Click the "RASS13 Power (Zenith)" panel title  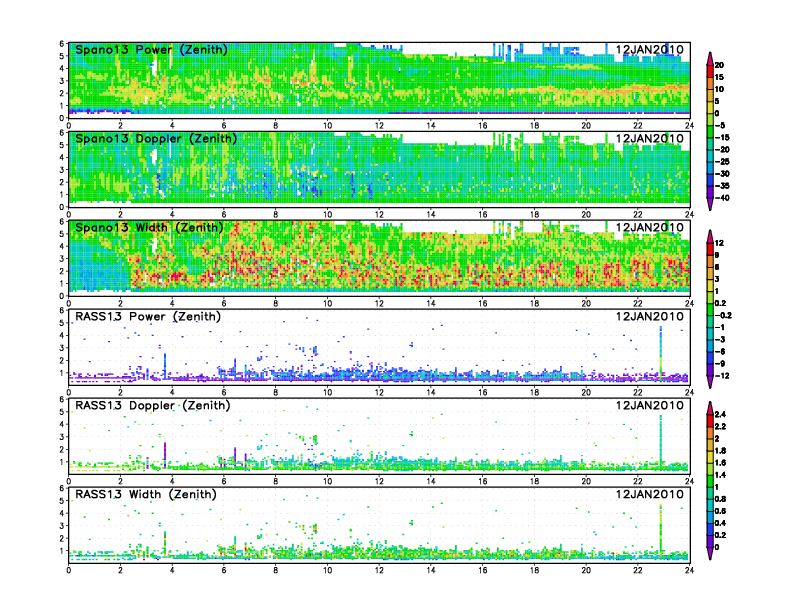click(148, 317)
